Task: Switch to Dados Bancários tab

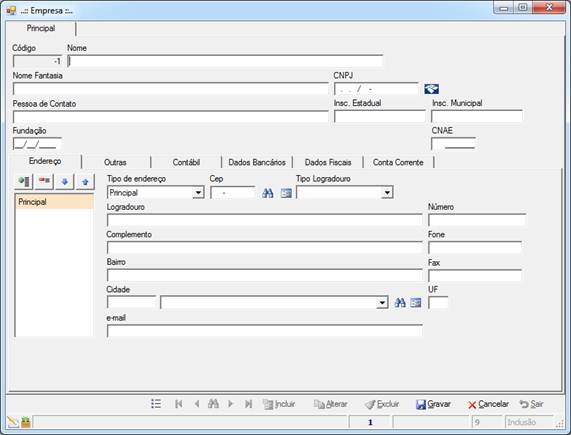Action: pos(257,162)
